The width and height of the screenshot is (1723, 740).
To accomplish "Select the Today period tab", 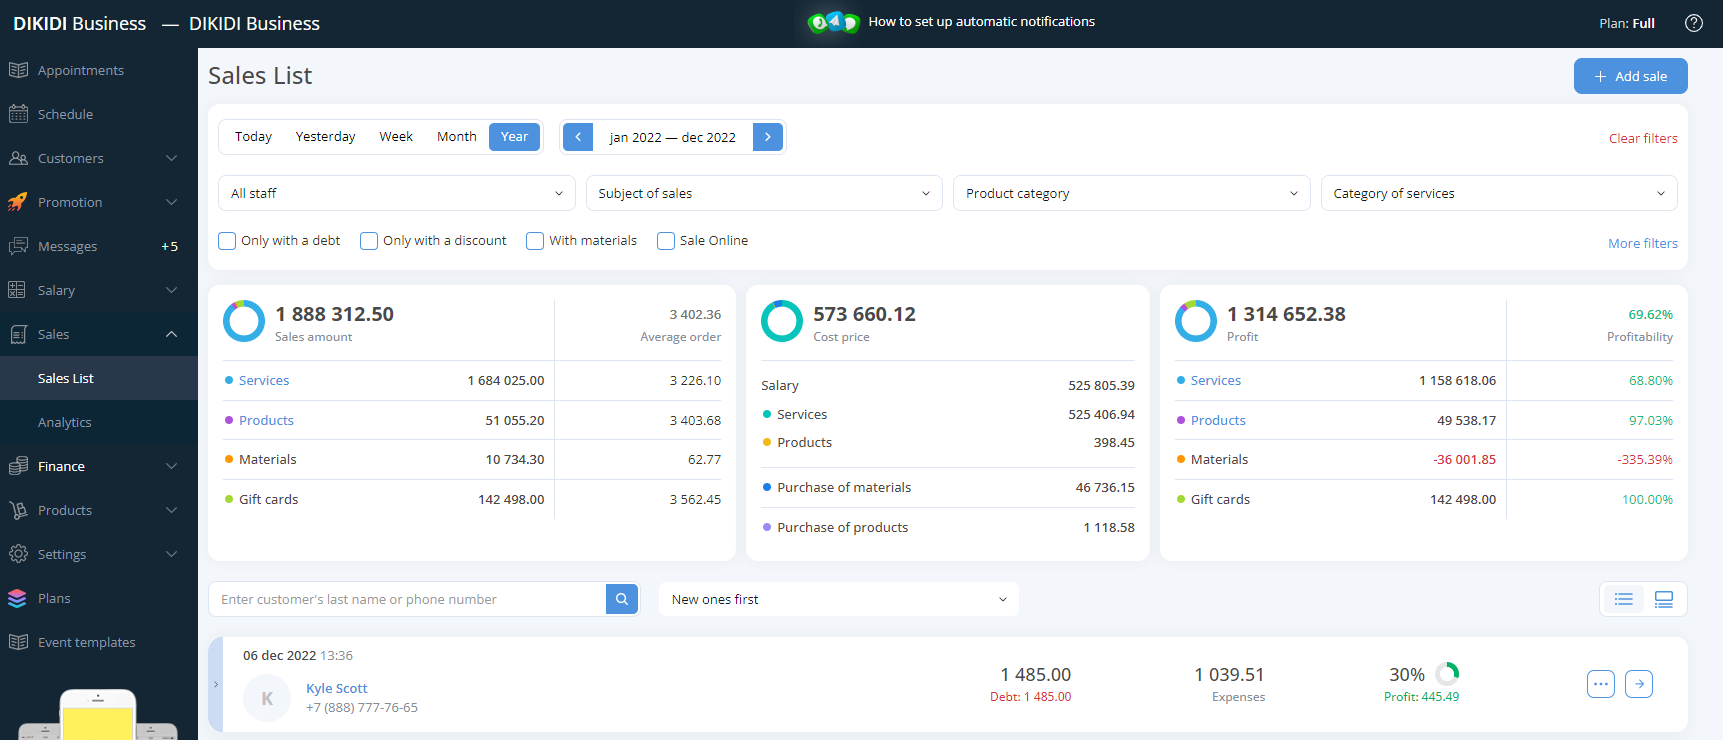I will pyautogui.click(x=253, y=137).
